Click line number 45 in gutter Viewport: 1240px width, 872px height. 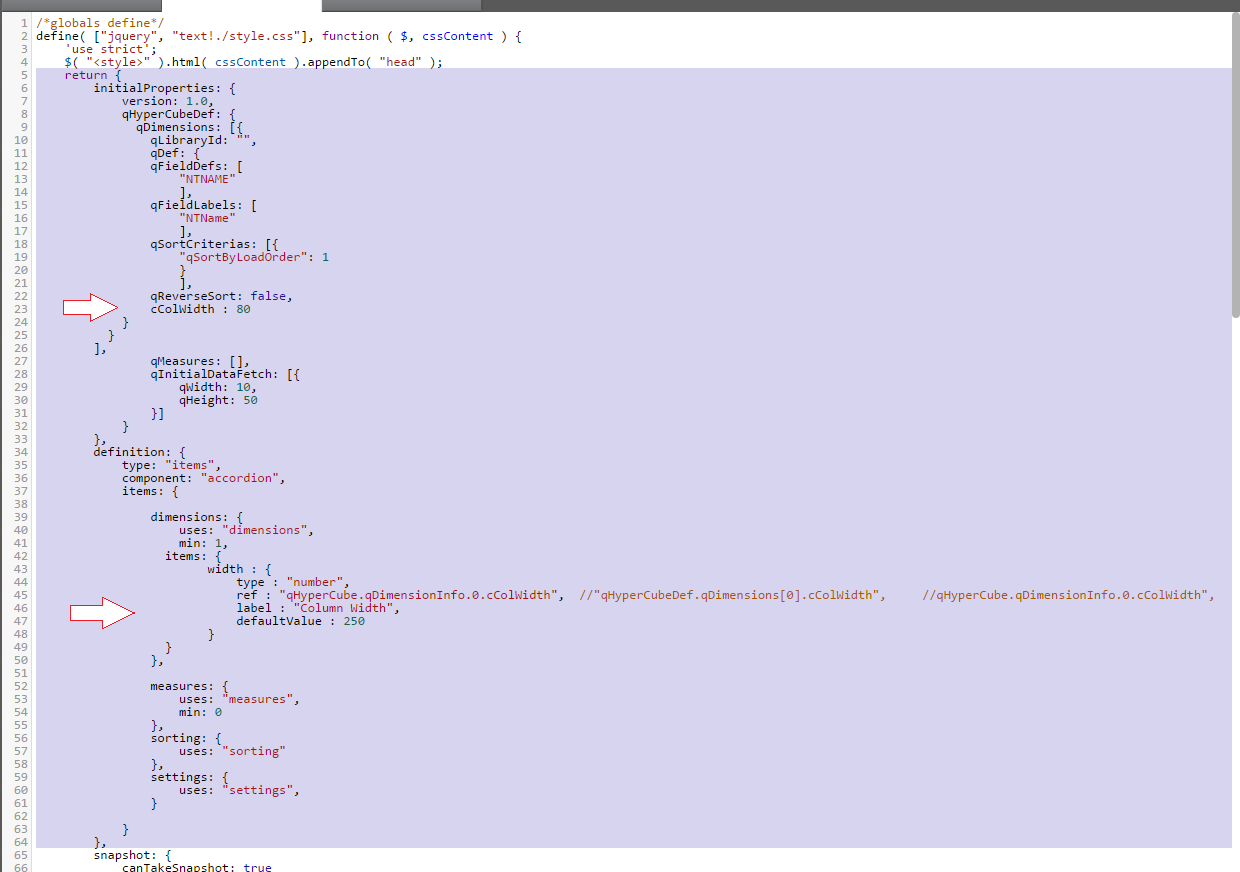(x=22, y=595)
